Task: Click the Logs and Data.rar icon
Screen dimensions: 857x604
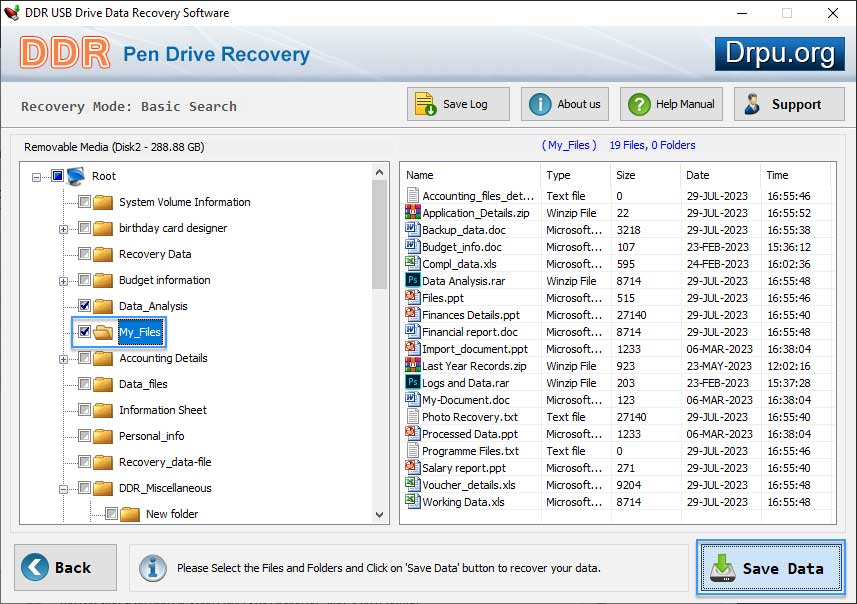Action: click(x=413, y=382)
